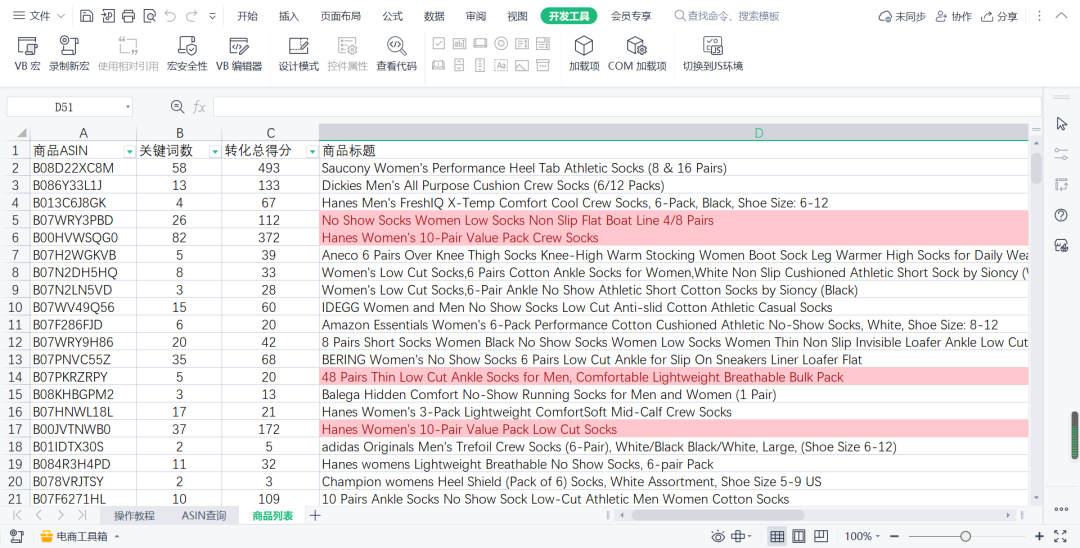Open 文件 menu dropdown
Image resolution: width=1080 pixels, height=548 pixels.
[x=39, y=16]
